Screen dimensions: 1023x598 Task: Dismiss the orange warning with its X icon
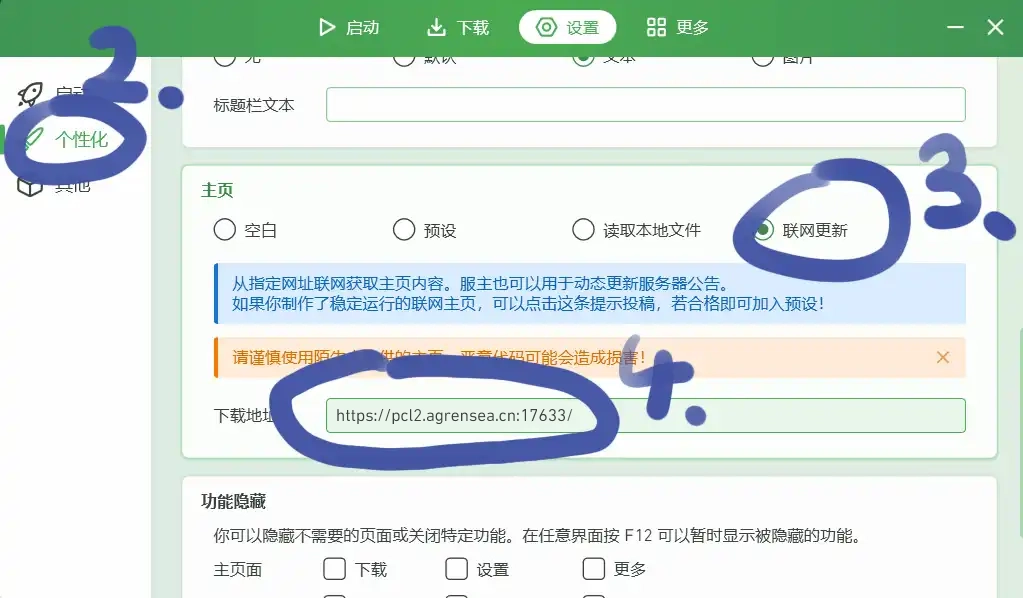[942, 357]
